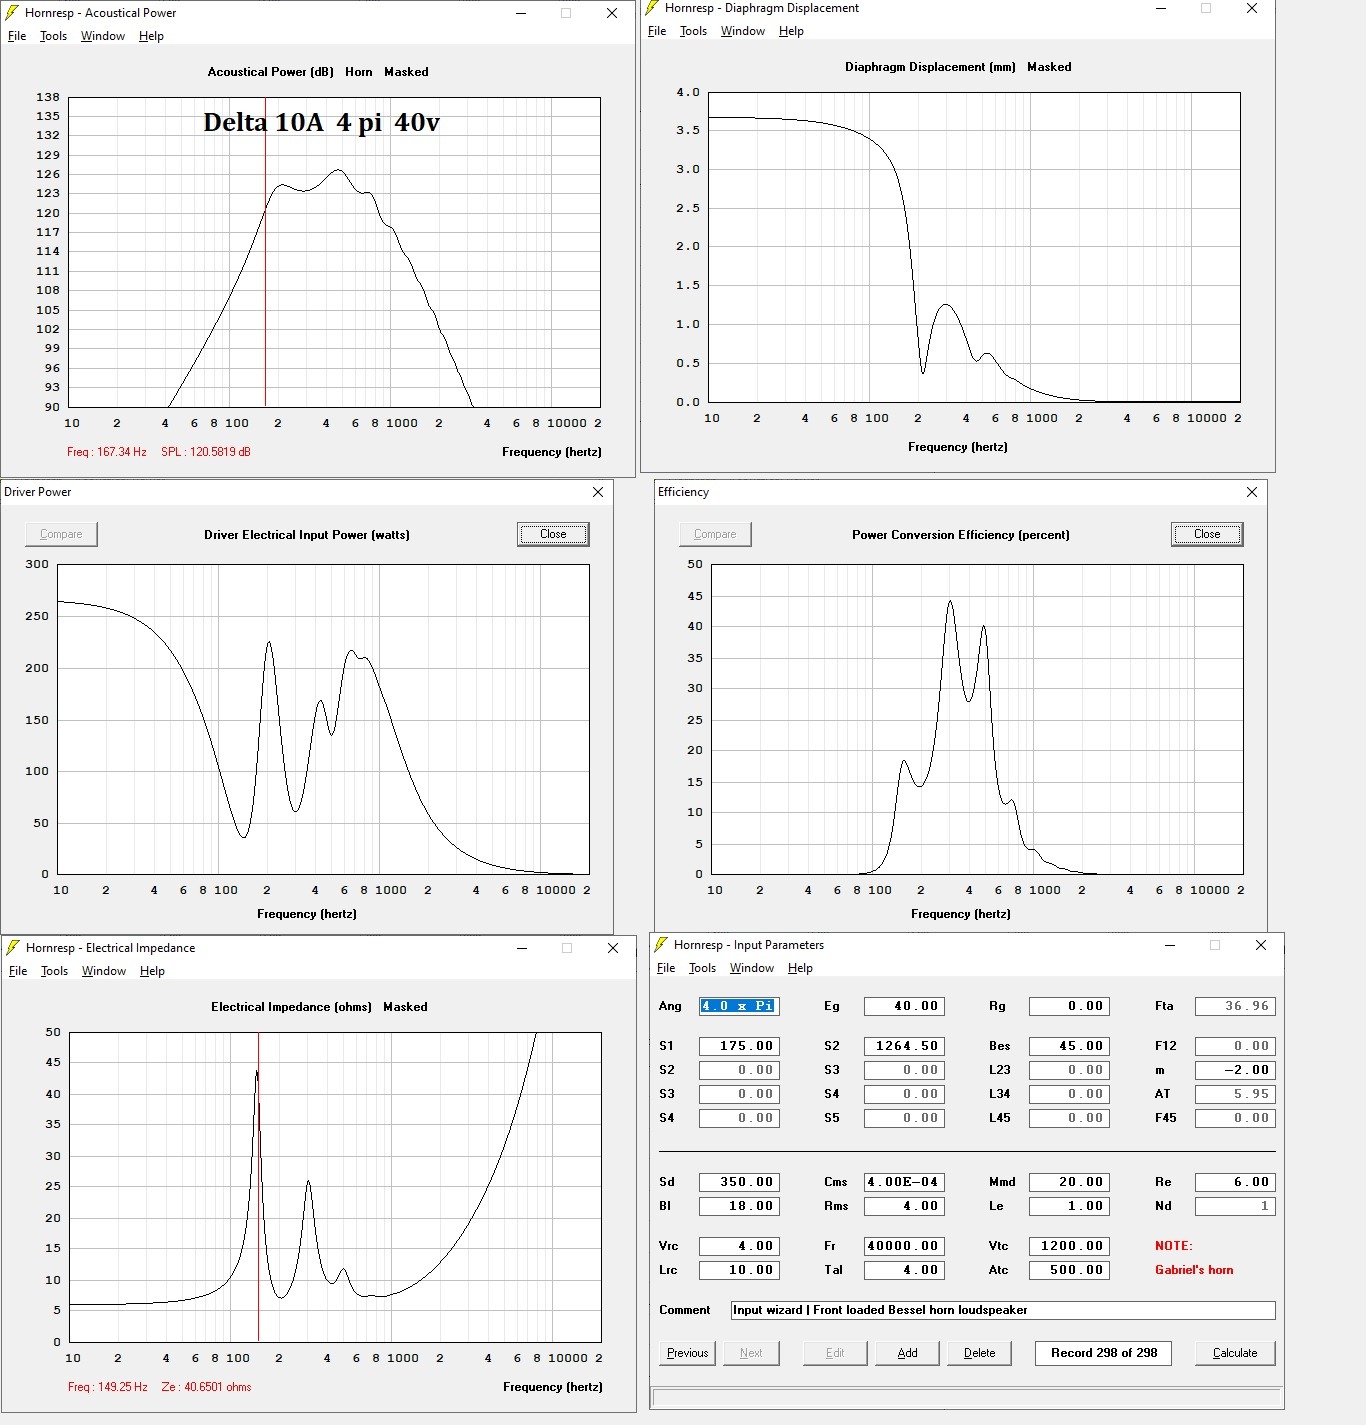Screen dimensions: 1366x1425
Task: Click the Vrc 4.00 input field
Action: 739,1246
